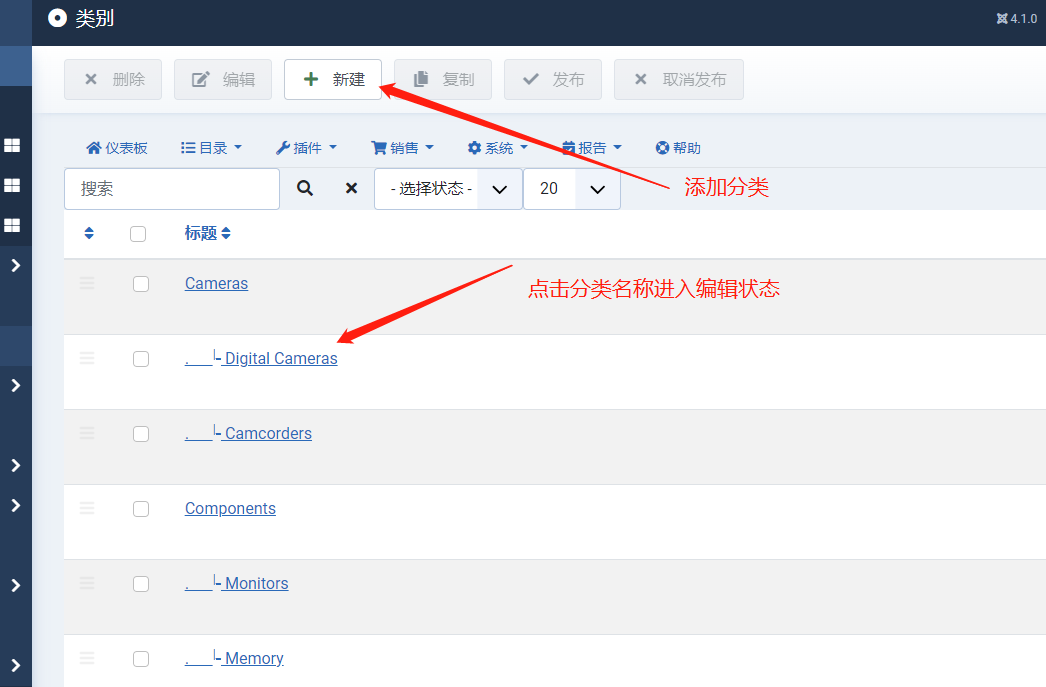1046x687 pixels.
Task: Click the sort order arrows column icon
Action: click(89, 233)
